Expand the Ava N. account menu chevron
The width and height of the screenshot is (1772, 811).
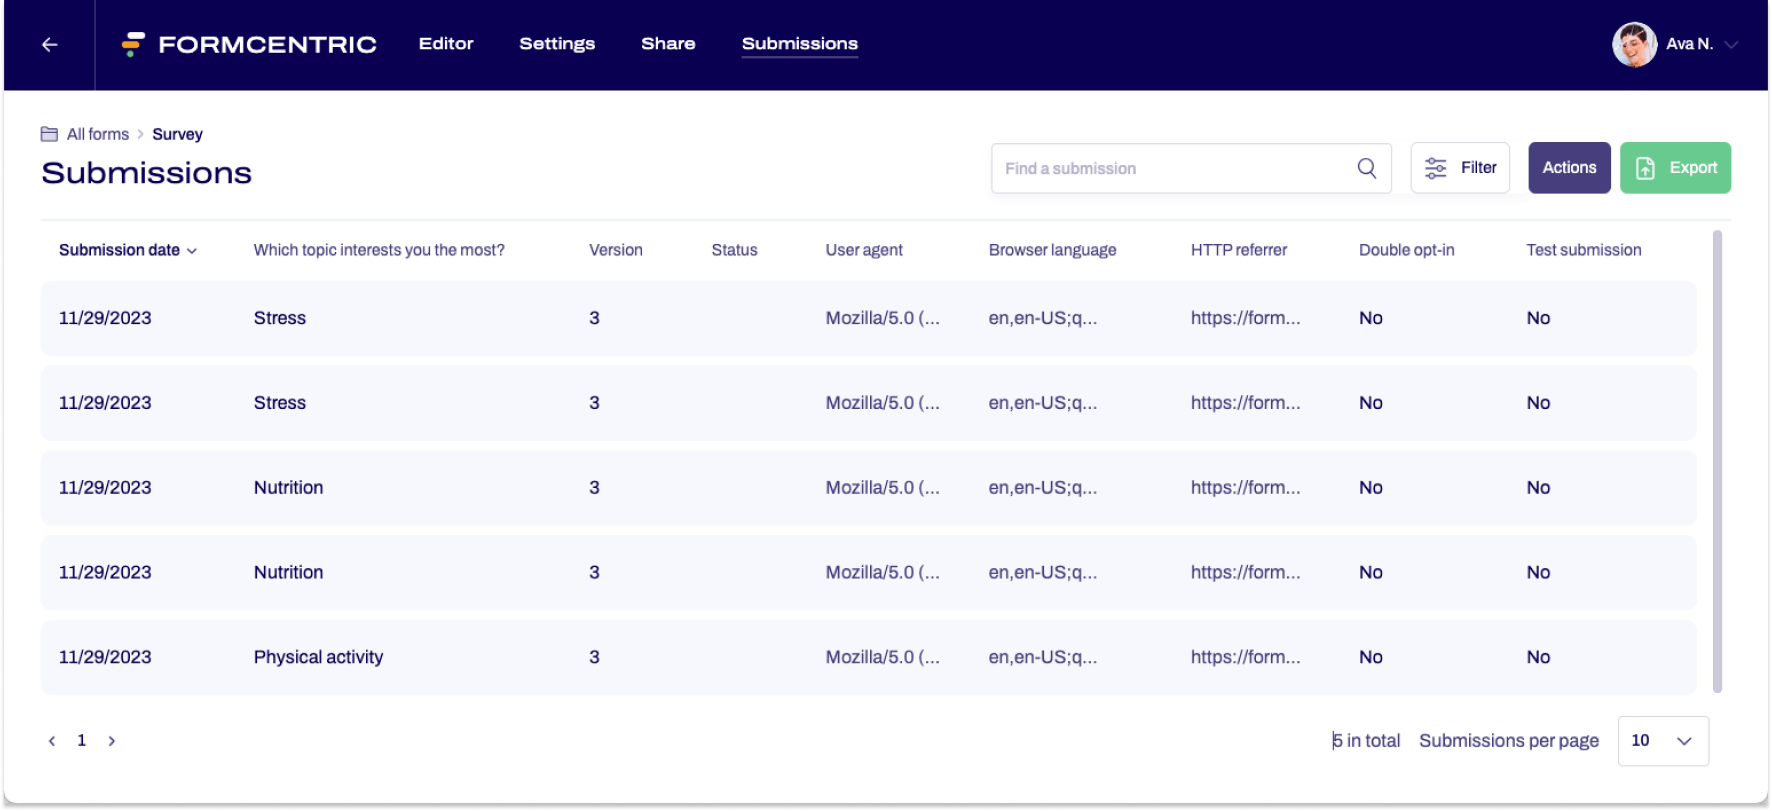coord(1732,45)
